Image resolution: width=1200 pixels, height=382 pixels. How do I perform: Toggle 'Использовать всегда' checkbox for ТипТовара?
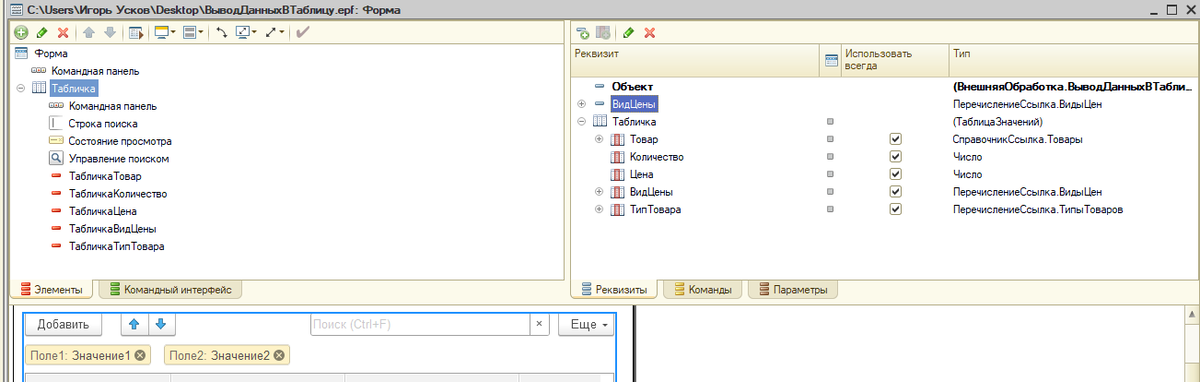pyautogui.click(x=895, y=209)
